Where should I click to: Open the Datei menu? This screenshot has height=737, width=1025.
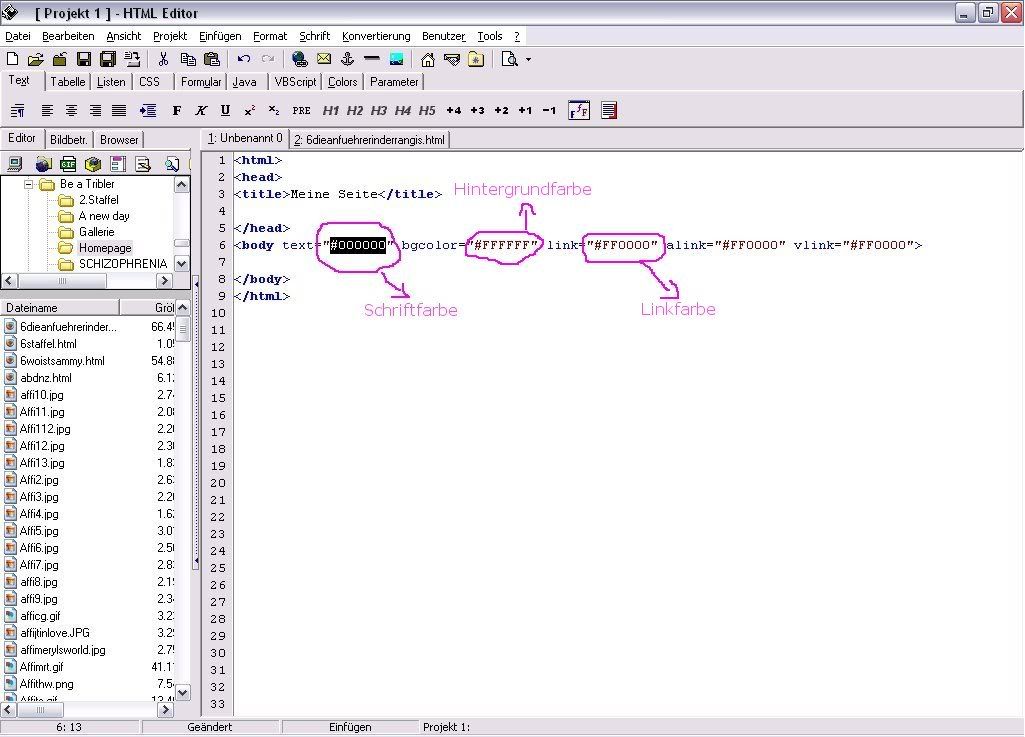click(x=18, y=36)
